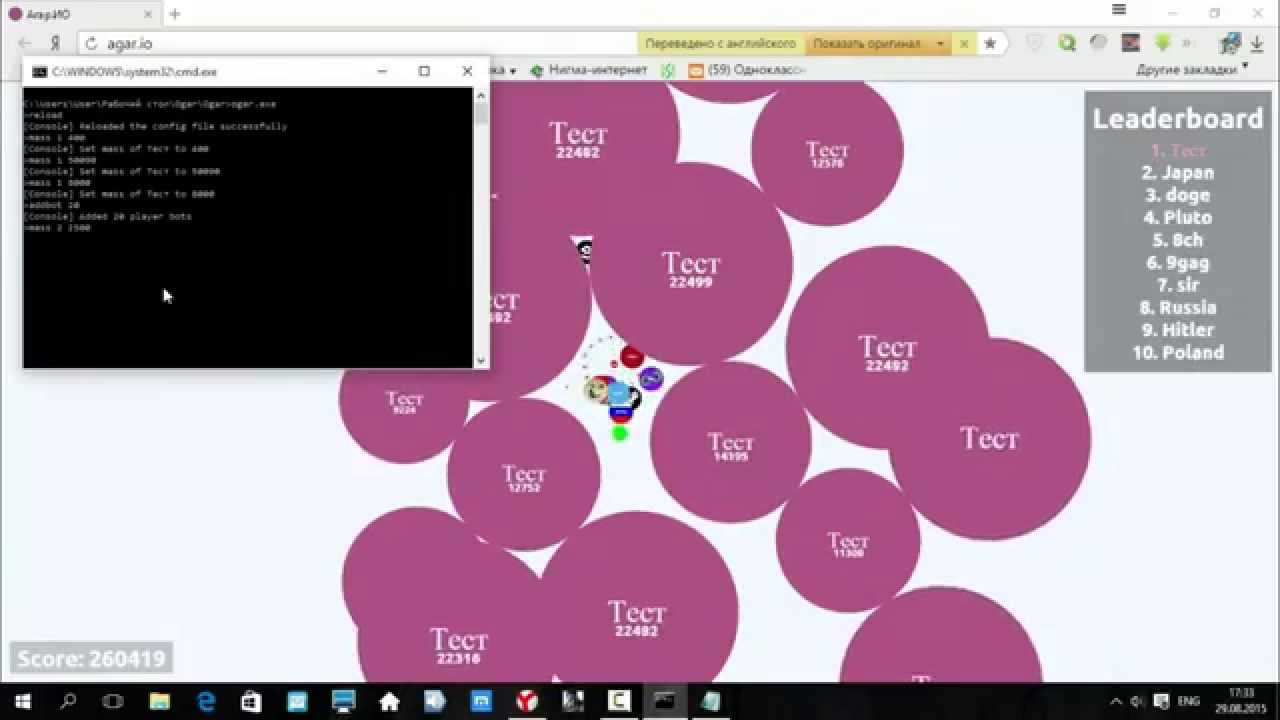The image size is (1280, 720).
Task: Click 'Показать оригинал' button
Action: [x=866, y=44]
